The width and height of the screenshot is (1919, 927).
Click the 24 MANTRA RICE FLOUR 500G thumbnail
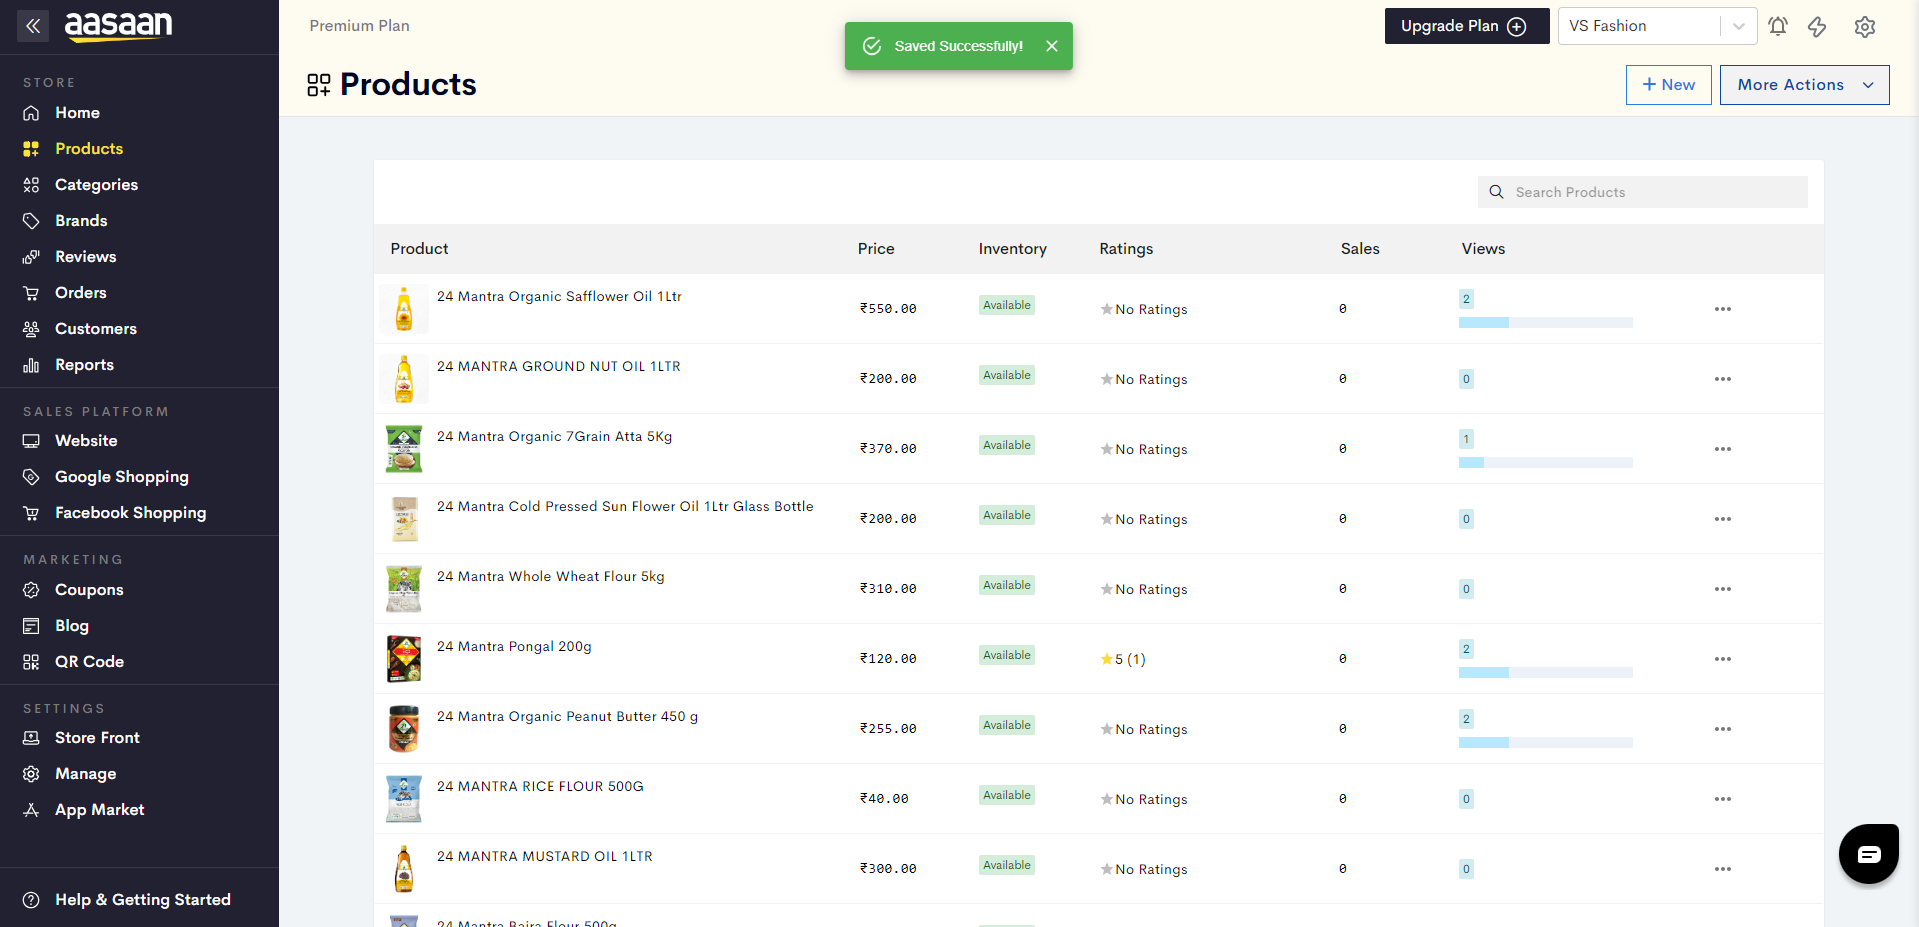[404, 799]
